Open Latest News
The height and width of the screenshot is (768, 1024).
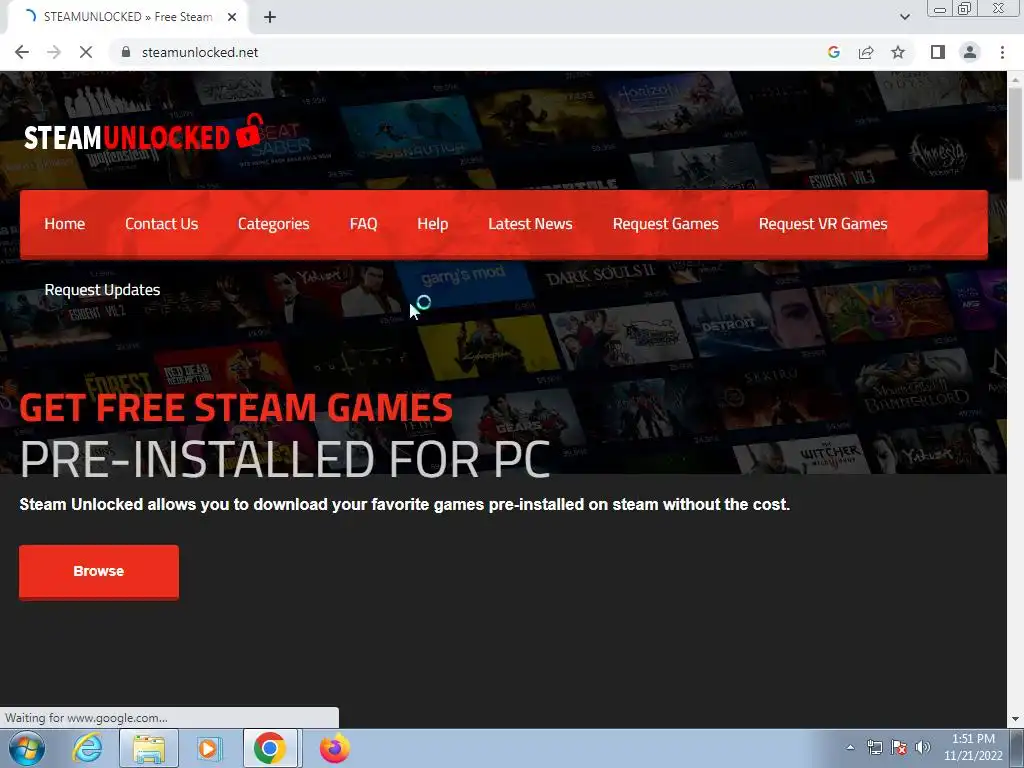coord(530,224)
